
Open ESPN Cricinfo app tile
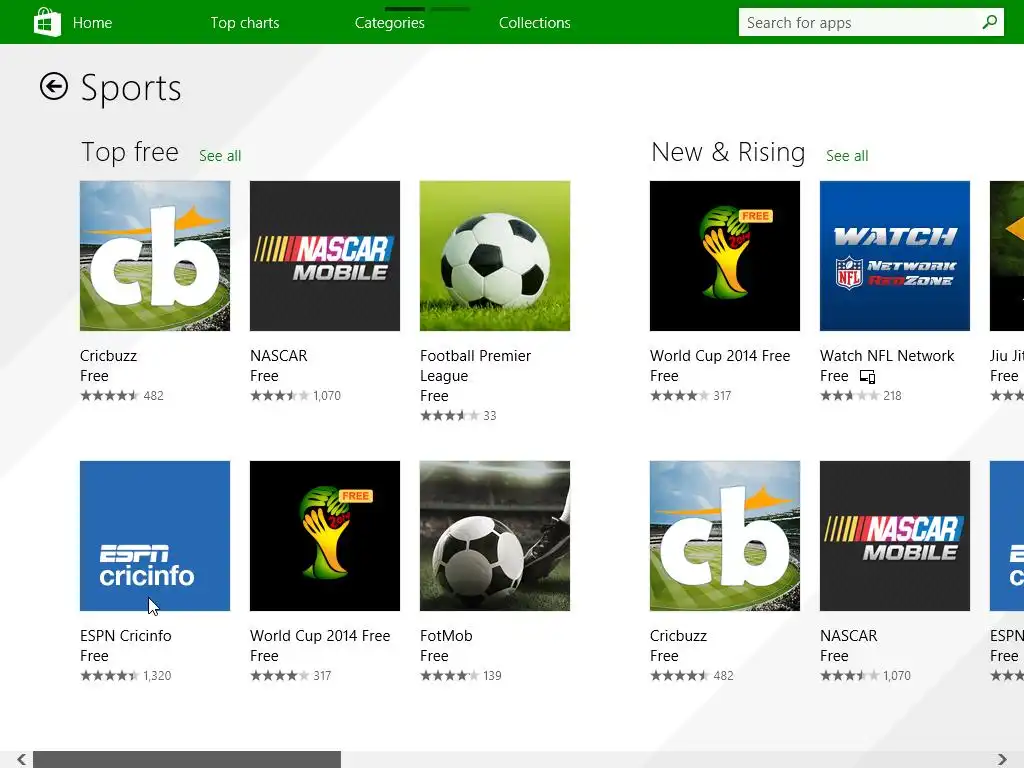(x=155, y=536)
